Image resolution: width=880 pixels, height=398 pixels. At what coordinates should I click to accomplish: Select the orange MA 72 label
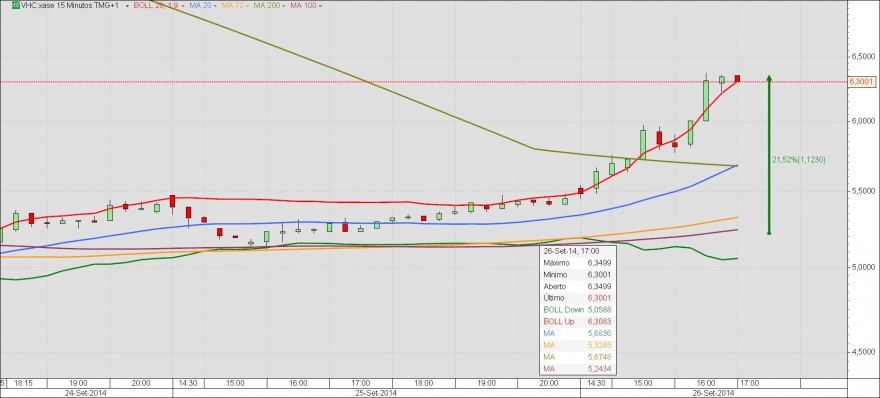pos(232,5)
